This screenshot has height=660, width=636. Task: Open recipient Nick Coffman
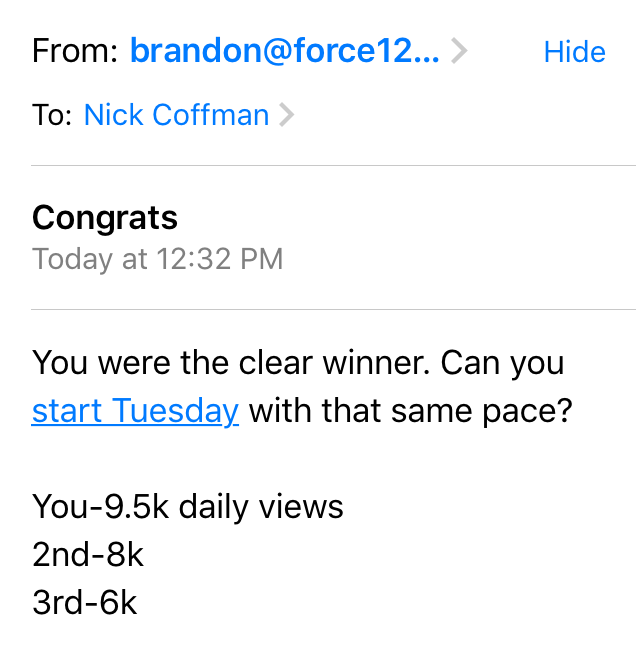pos(176,115)
